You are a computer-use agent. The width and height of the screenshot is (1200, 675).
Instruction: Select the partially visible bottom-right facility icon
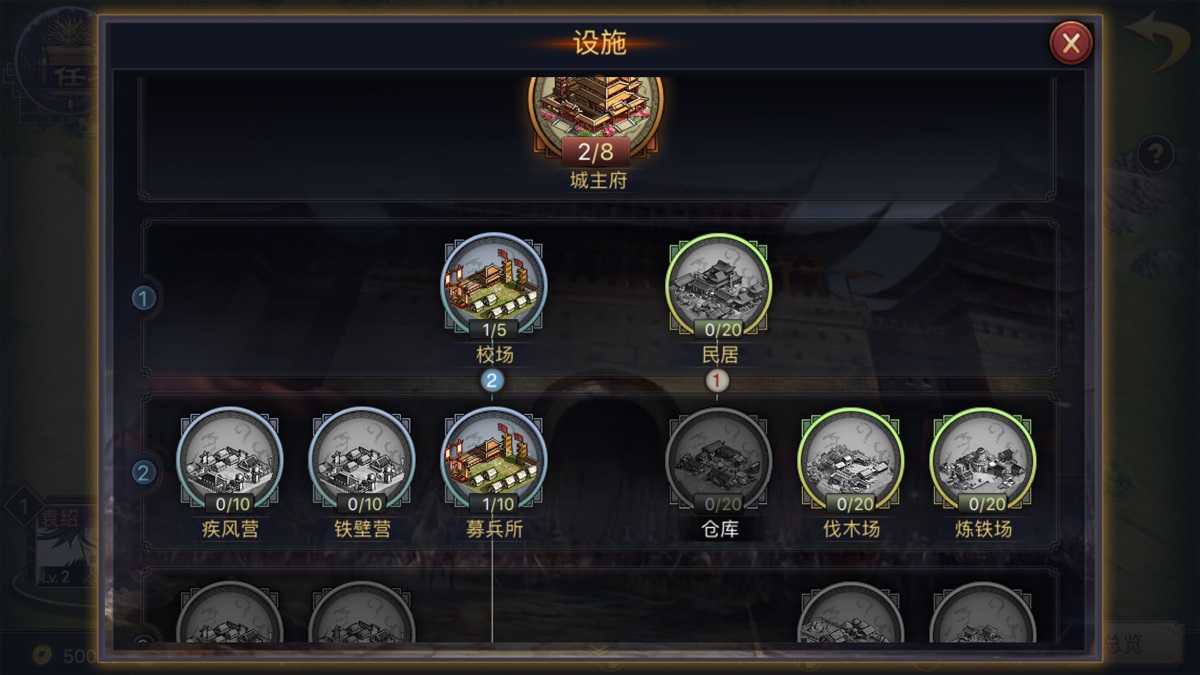(x=983, y=612)
